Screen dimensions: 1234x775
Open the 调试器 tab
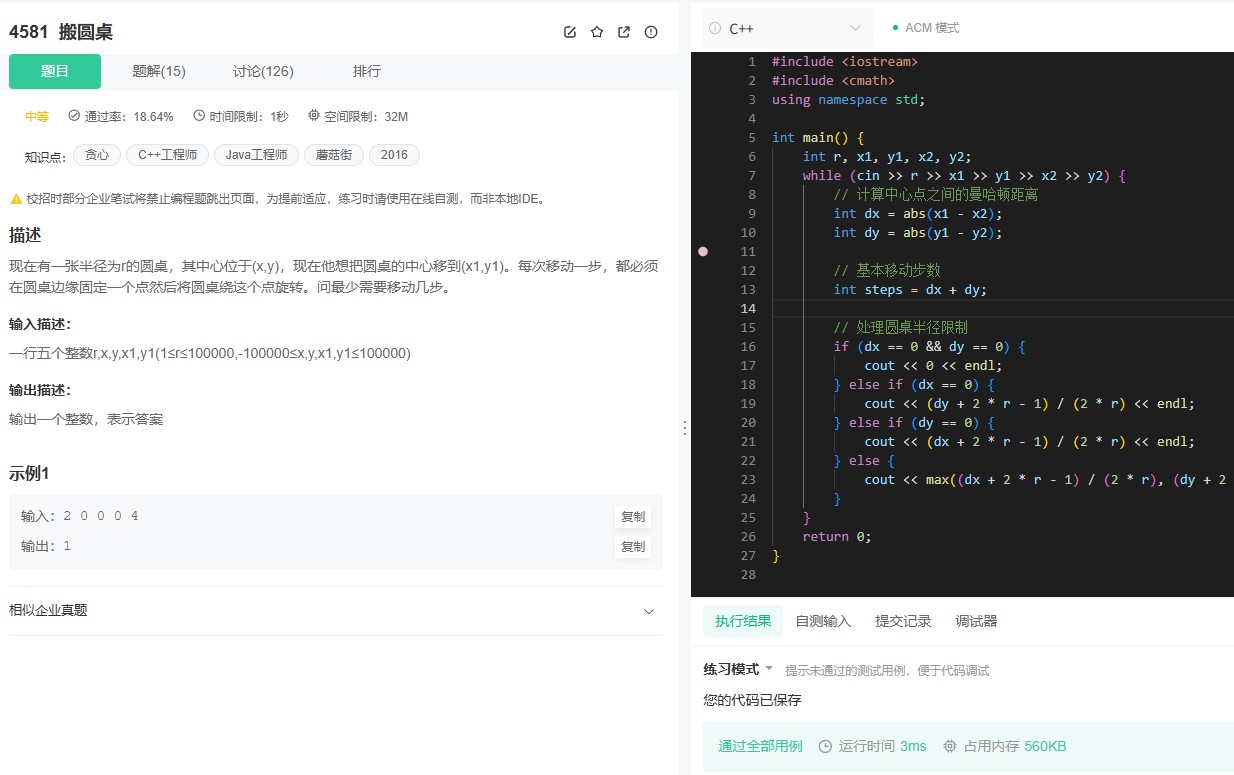tap(977, 620)
